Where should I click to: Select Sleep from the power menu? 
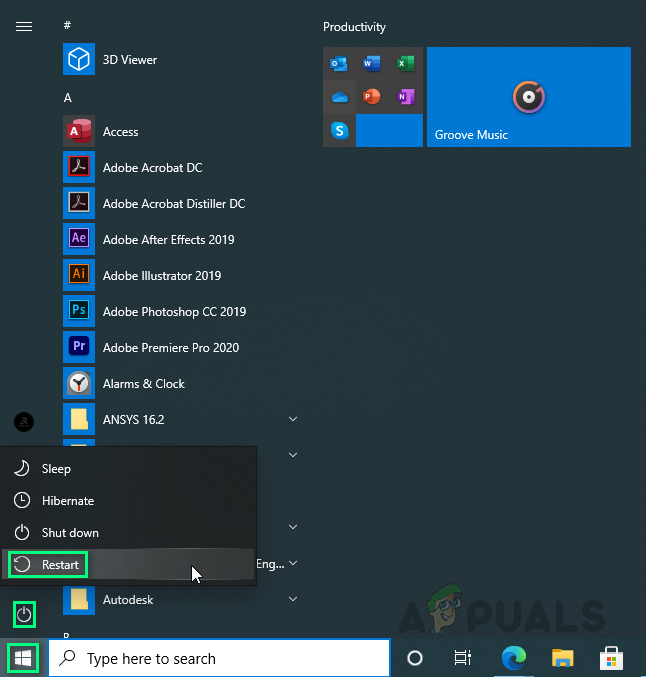(128, 468)
